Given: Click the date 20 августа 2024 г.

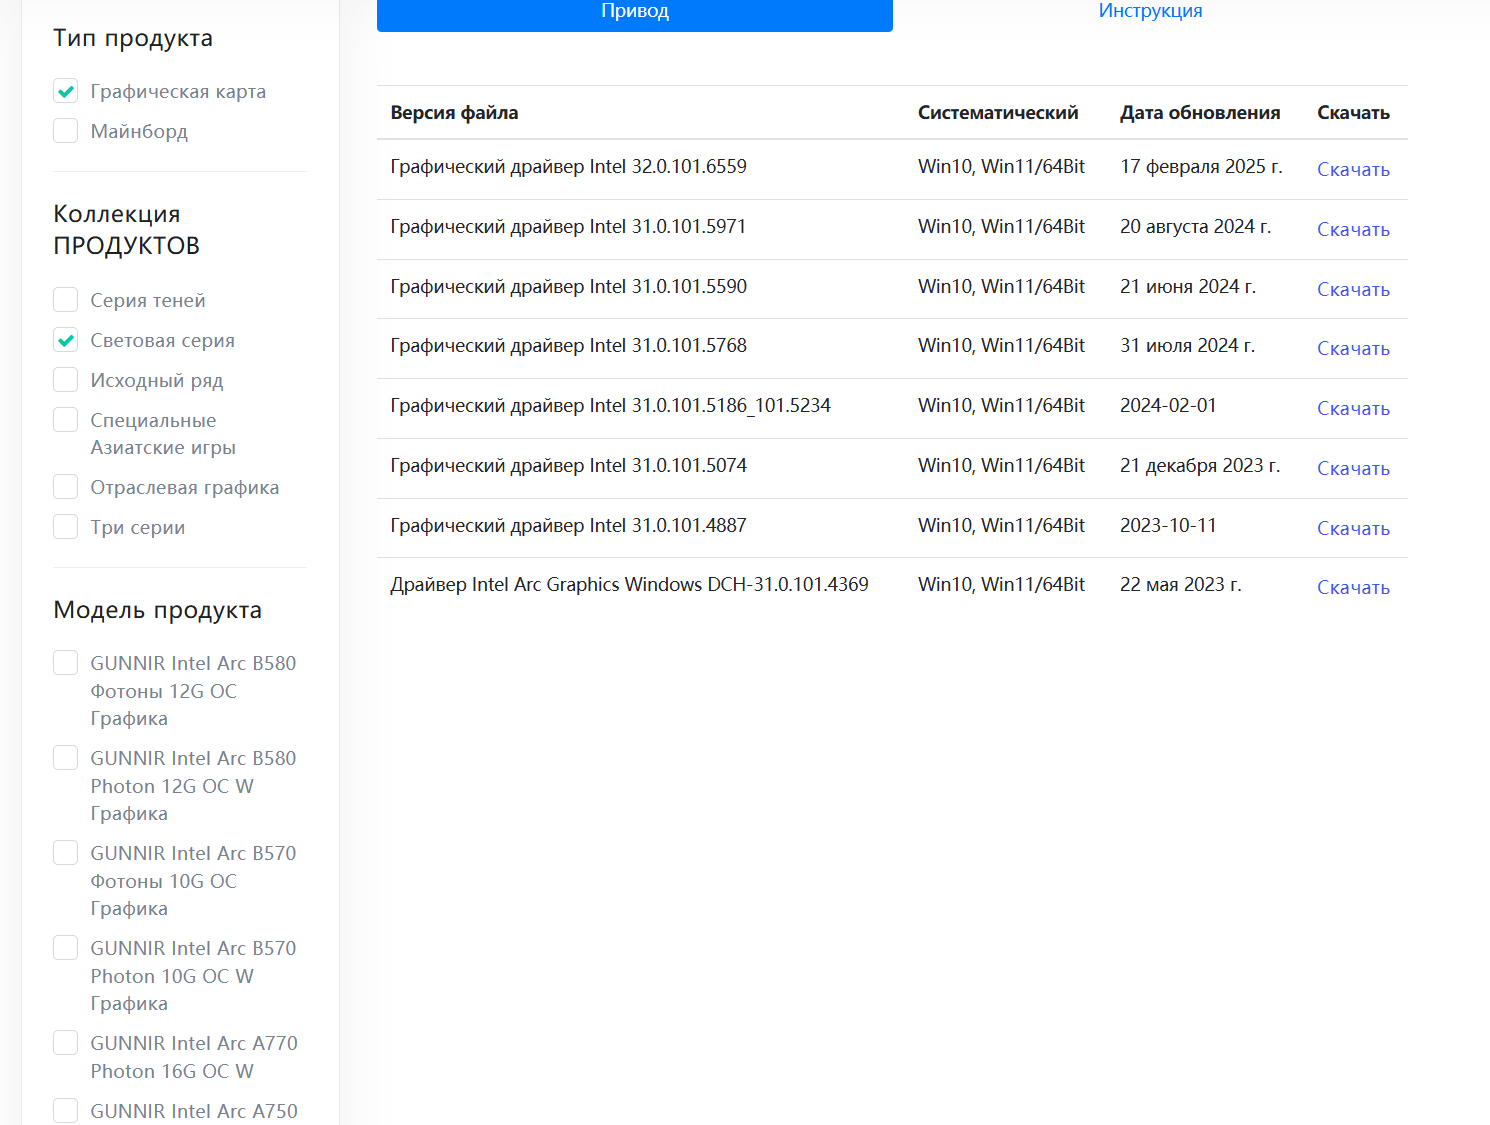Looking at the screenshot, I should (x=1195, y=227).
